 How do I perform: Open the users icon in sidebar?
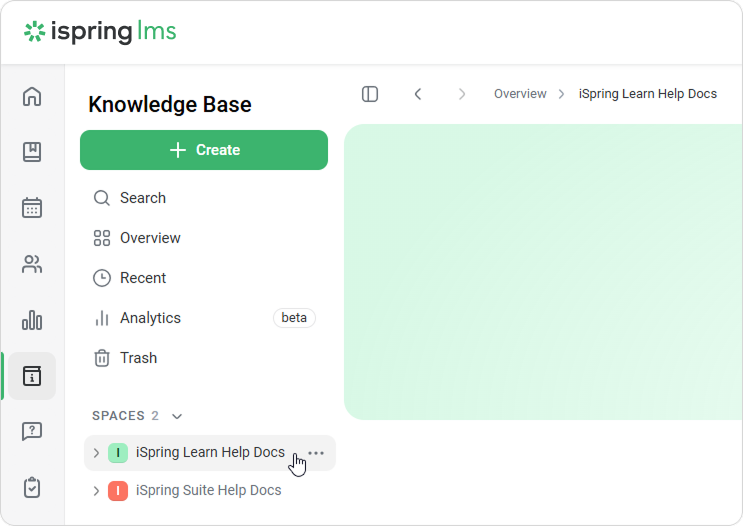[32, 264]
